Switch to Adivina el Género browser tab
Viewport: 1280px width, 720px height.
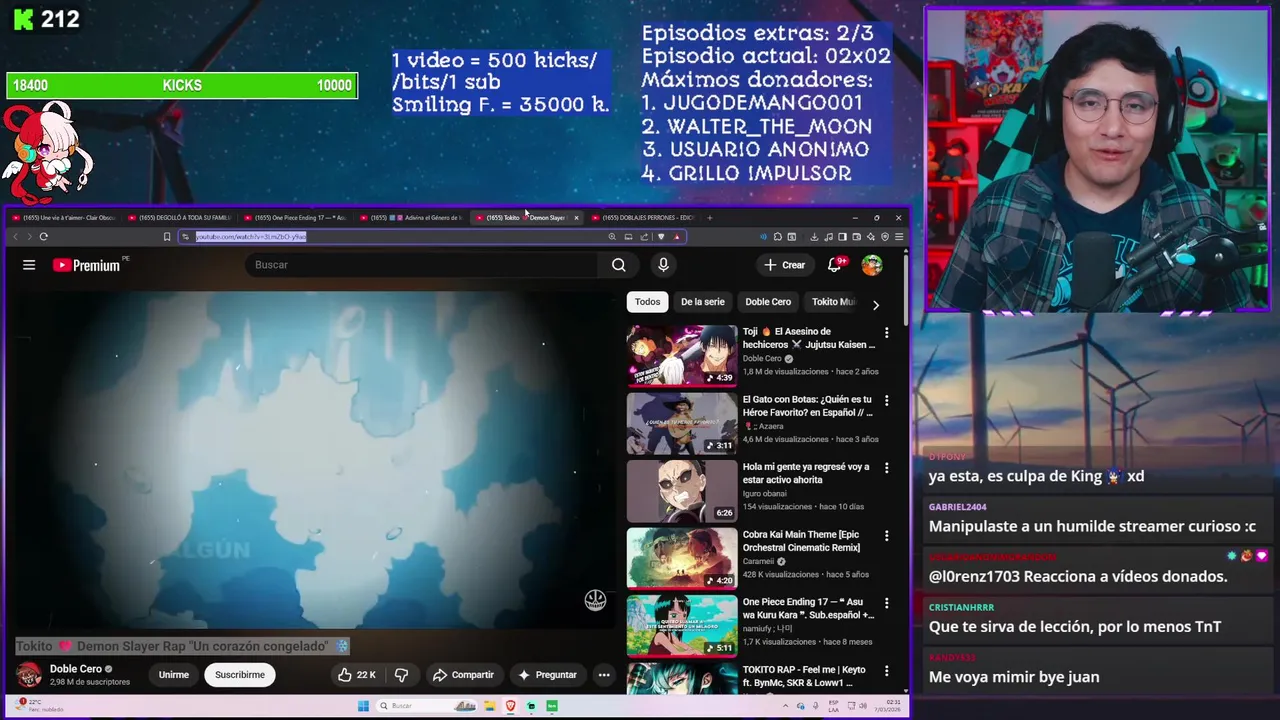(412, 218)
